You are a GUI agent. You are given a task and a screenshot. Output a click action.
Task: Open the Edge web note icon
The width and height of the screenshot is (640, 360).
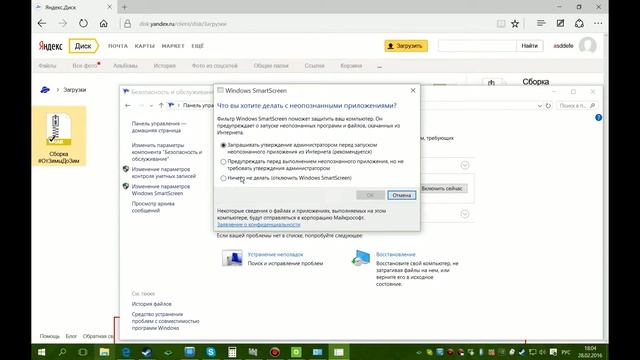point(560,24)
